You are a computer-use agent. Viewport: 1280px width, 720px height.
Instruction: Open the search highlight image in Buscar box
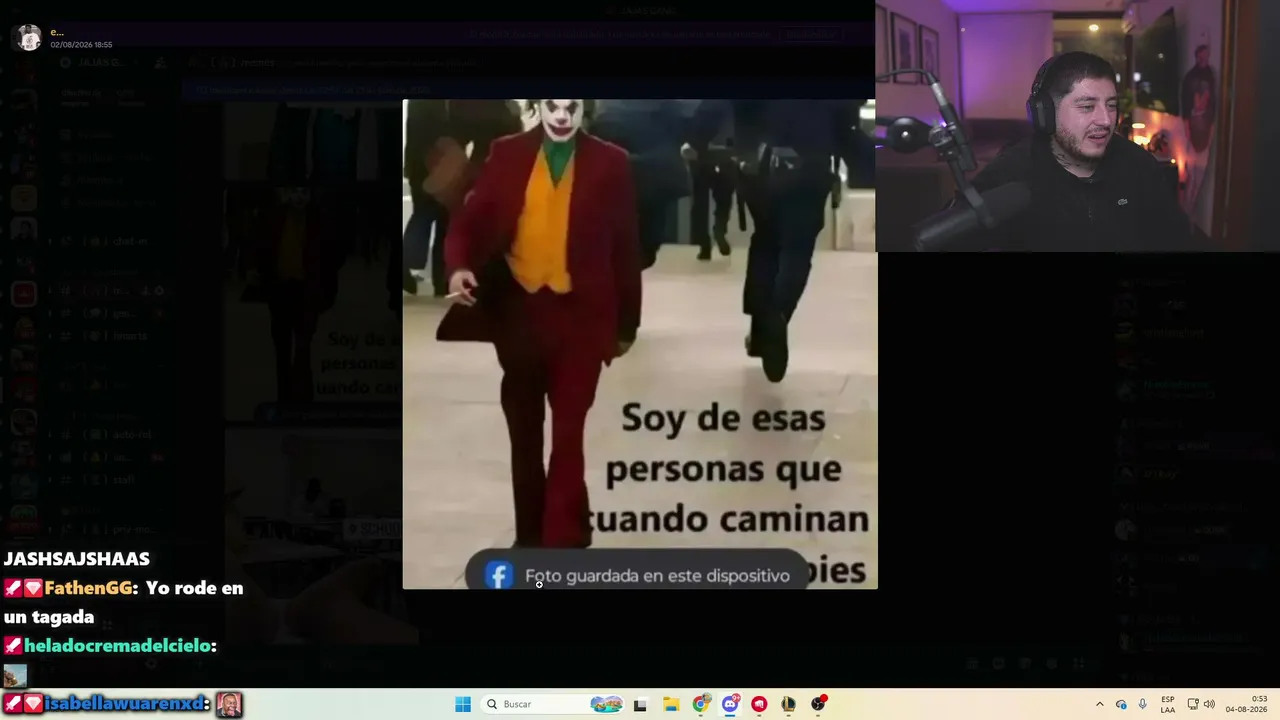606,704
